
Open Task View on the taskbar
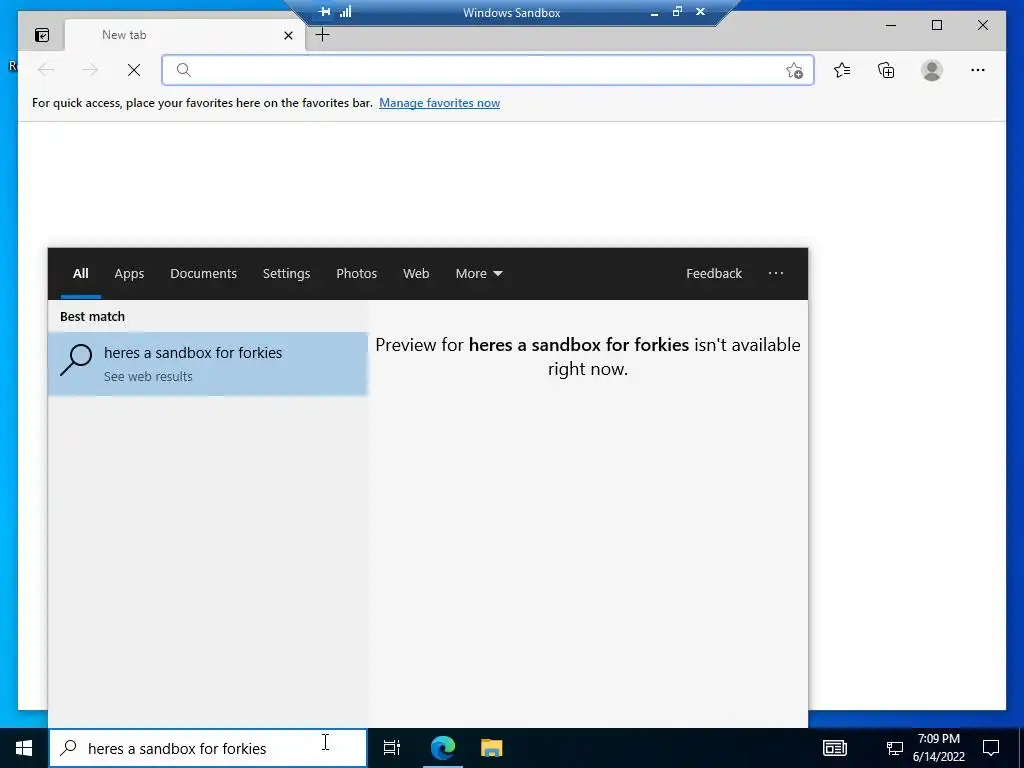click(391, 748)
